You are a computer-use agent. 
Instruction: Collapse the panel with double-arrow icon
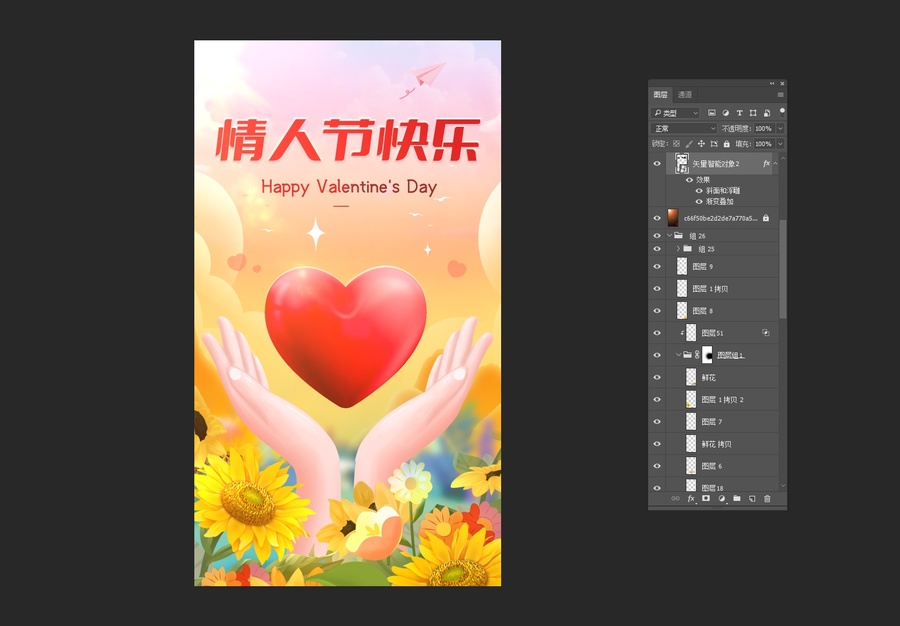click(x=772, y=84)
